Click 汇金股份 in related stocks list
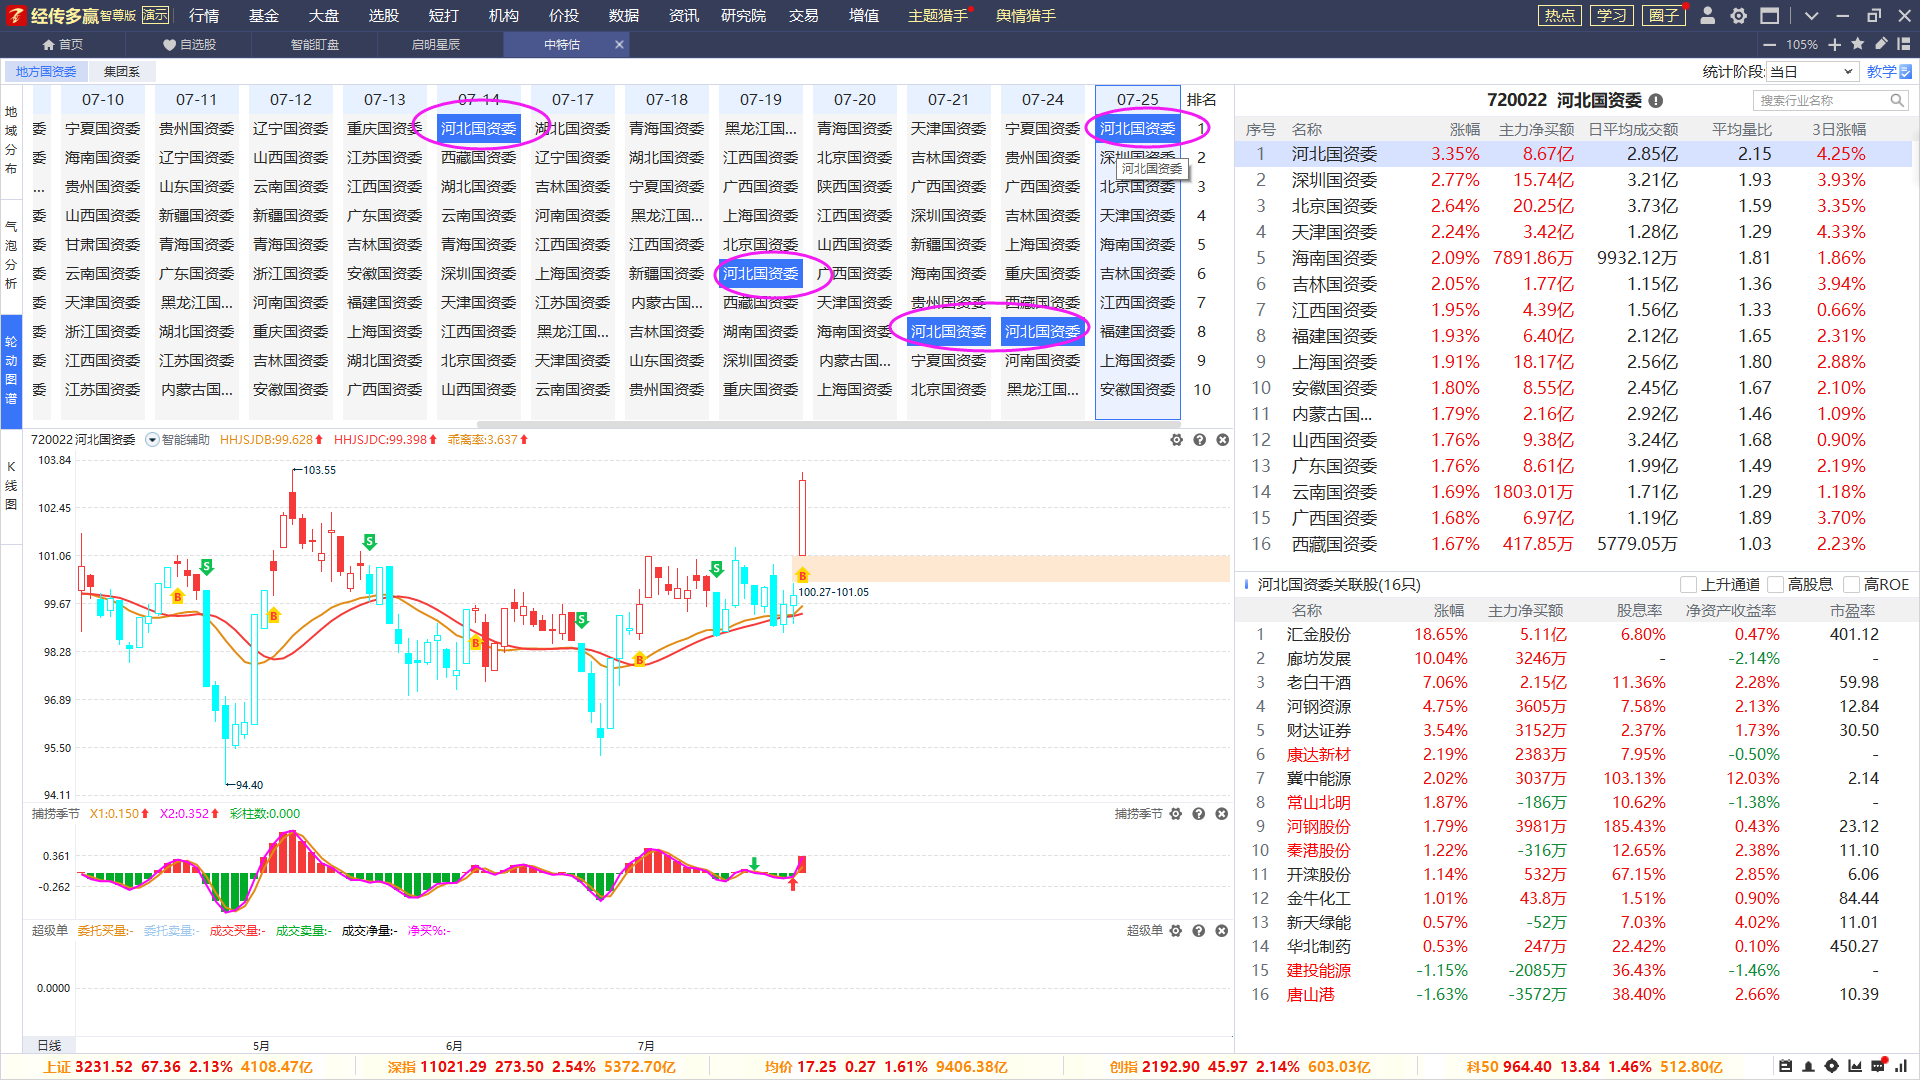1920x1080 pixels. (1319, 635)
